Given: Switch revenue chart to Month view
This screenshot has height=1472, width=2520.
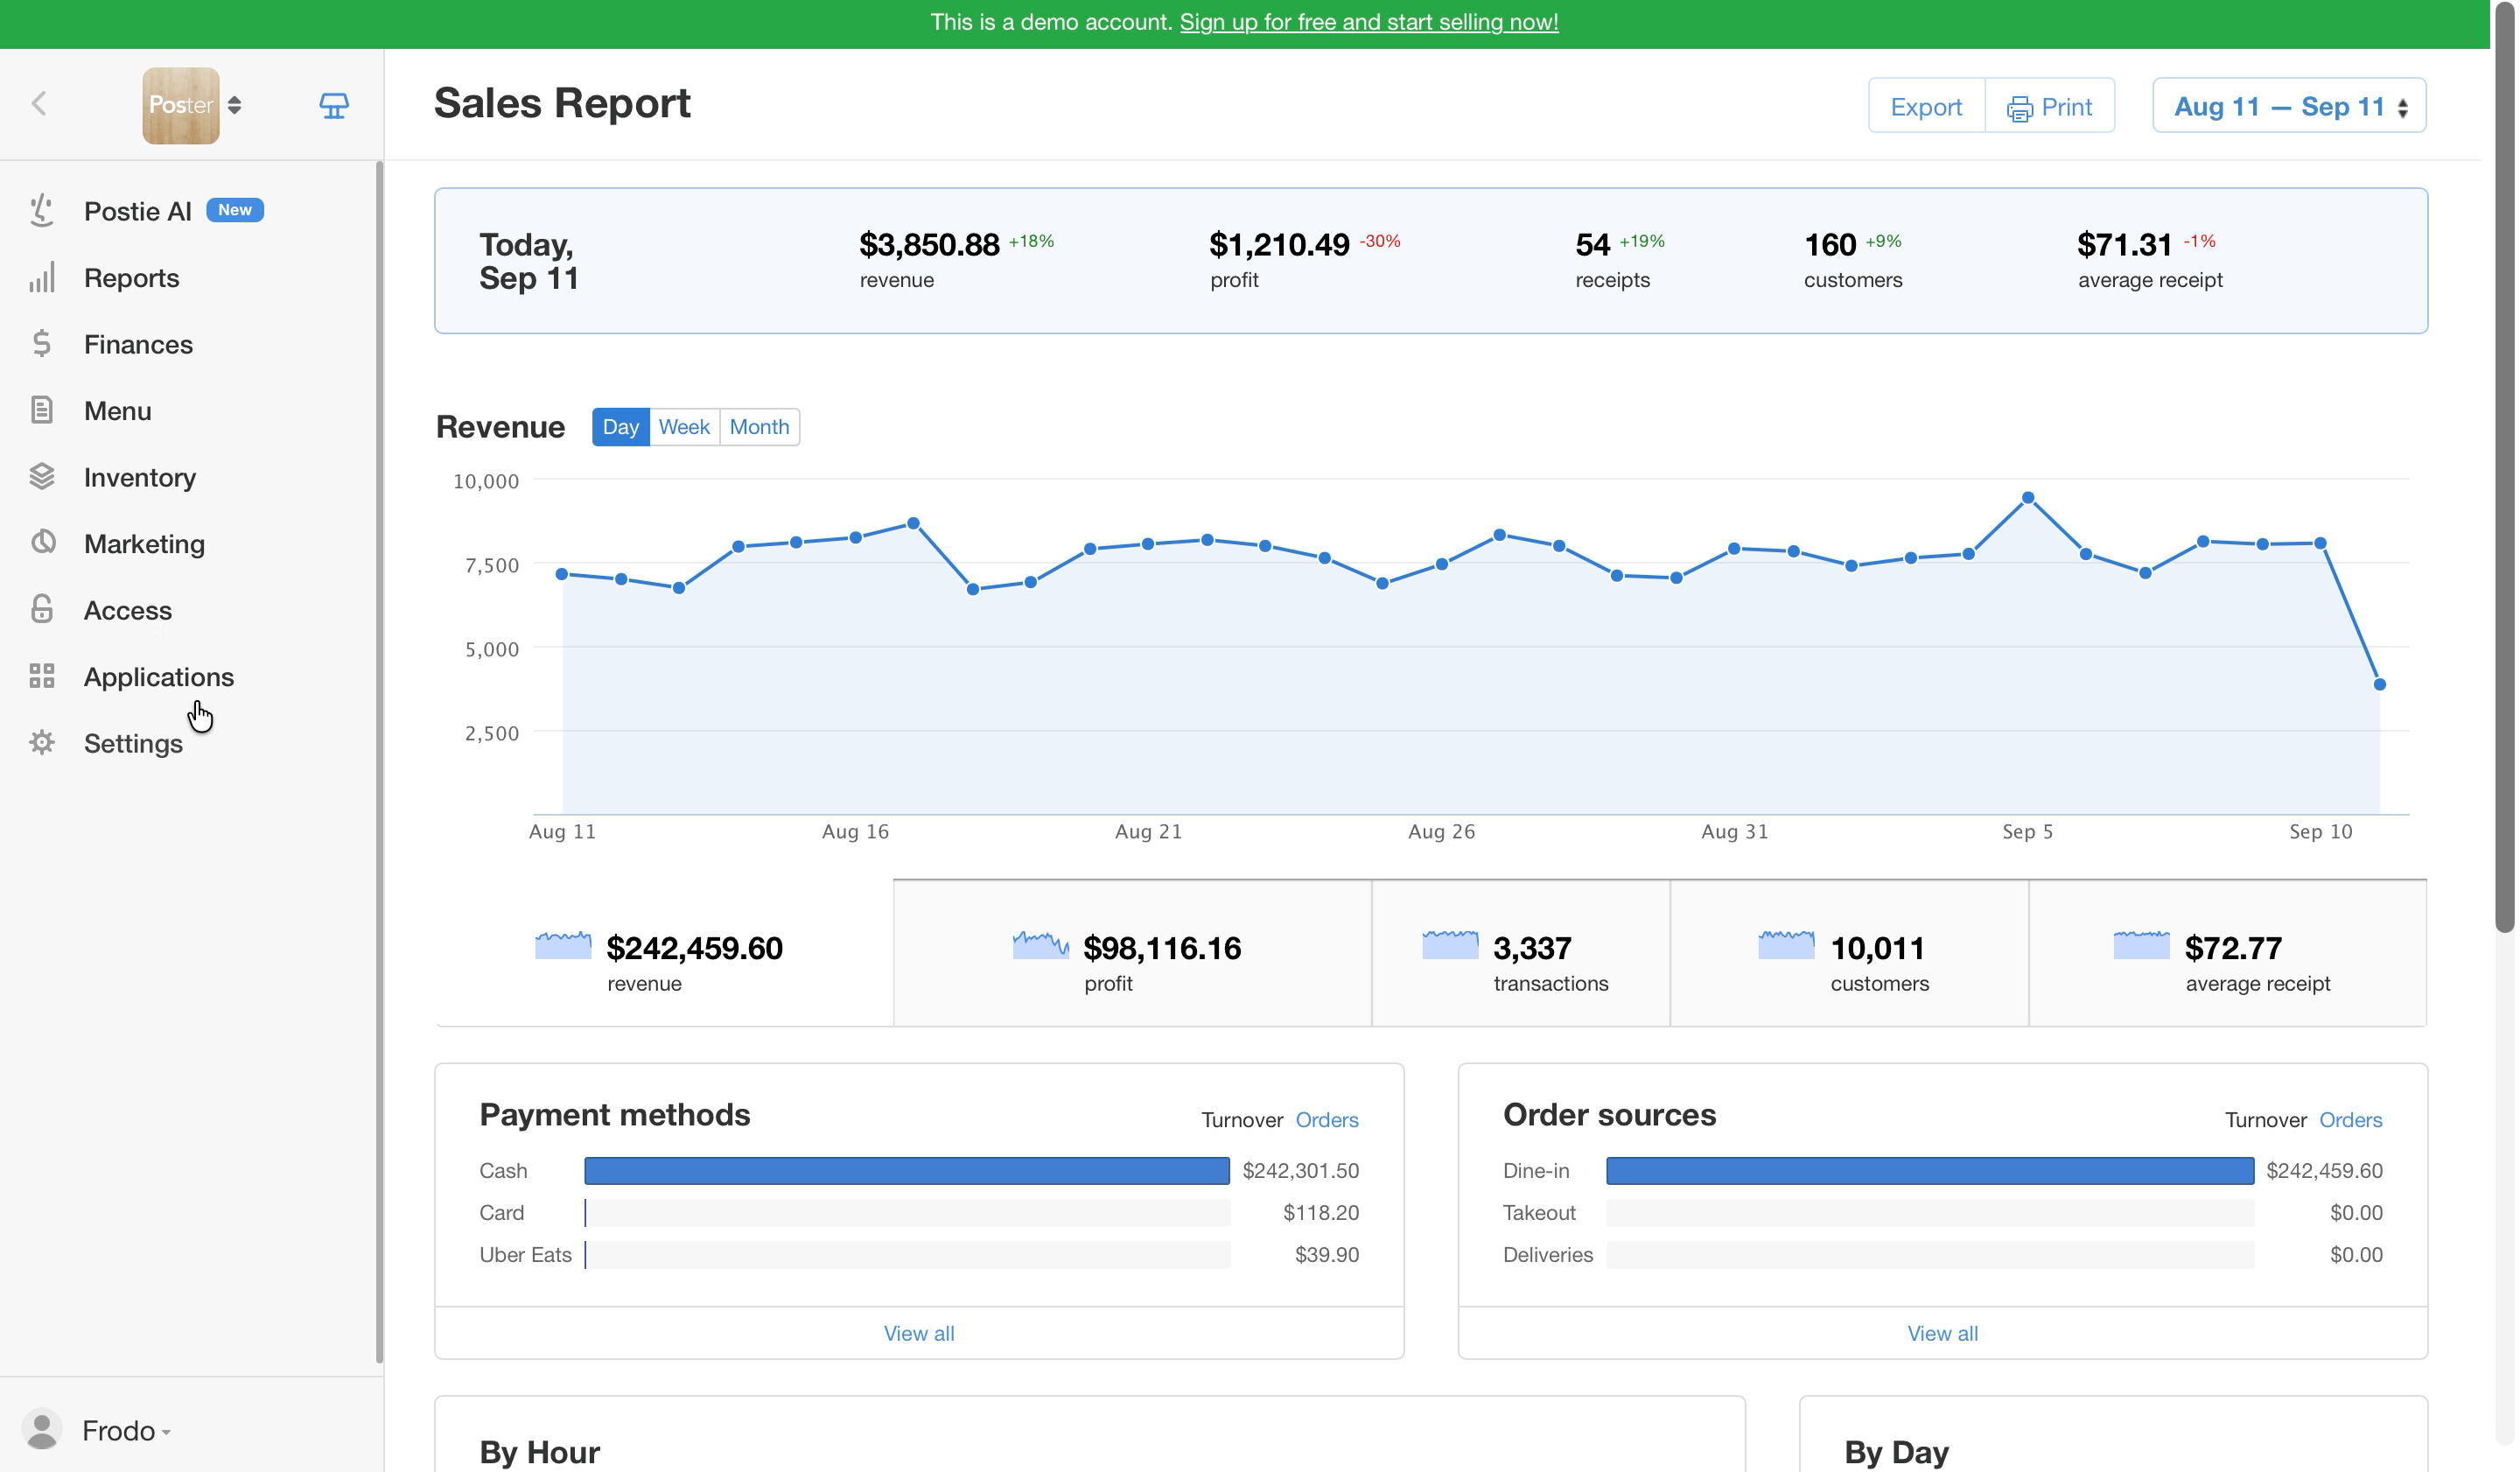Looking at the screenshot, I should (759, 427).
